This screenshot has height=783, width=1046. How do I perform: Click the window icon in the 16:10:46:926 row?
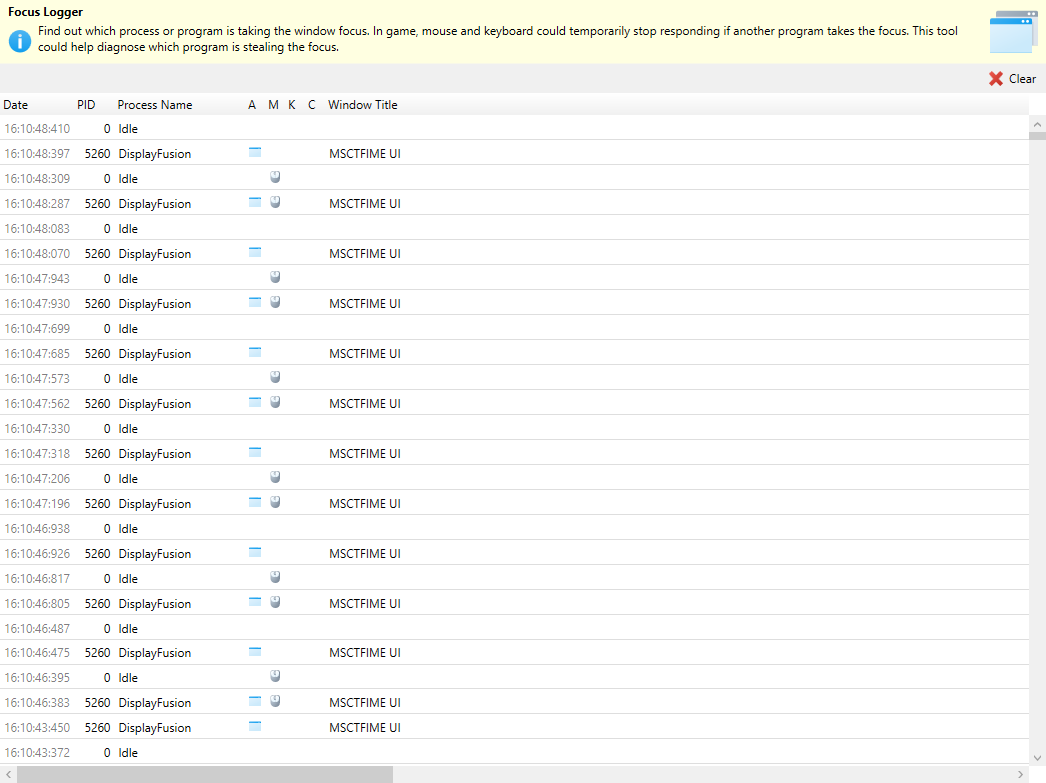pyautogui.click(x=255, y=552)
